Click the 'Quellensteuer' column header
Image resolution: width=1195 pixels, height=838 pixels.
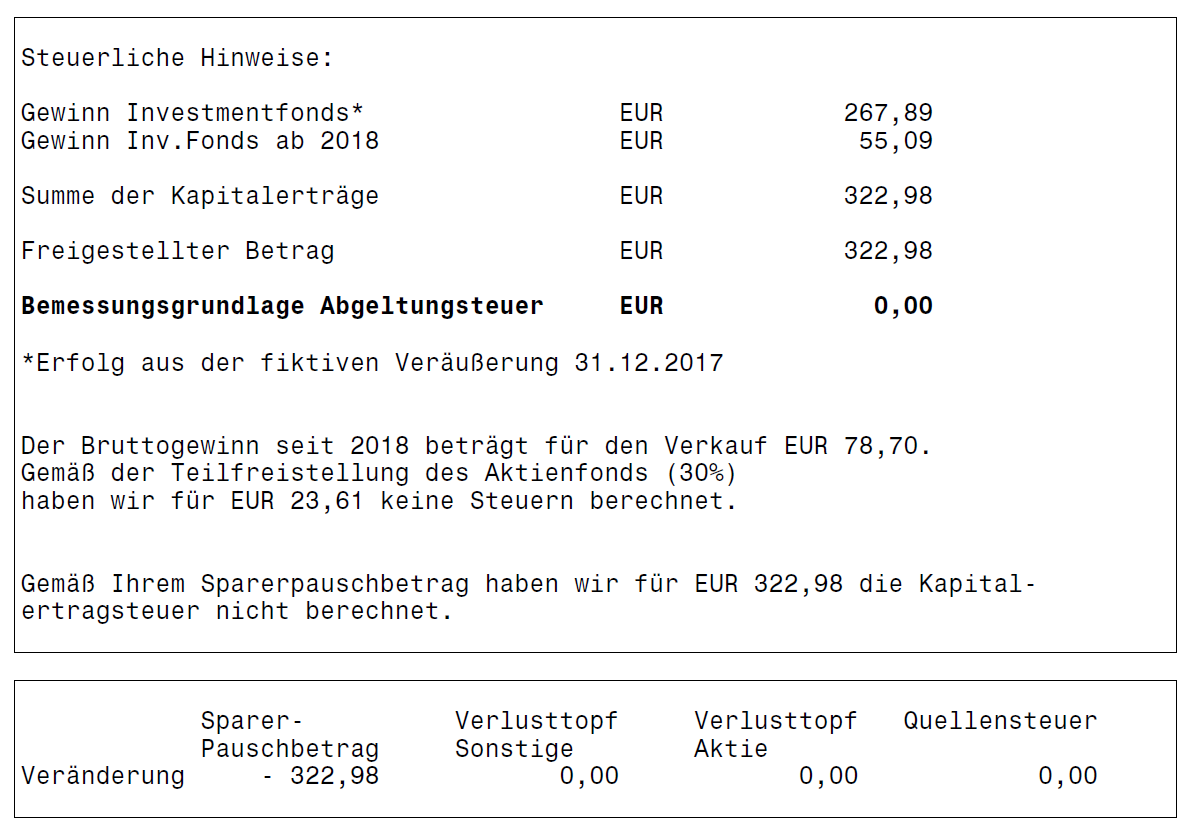coord(1000,721)
